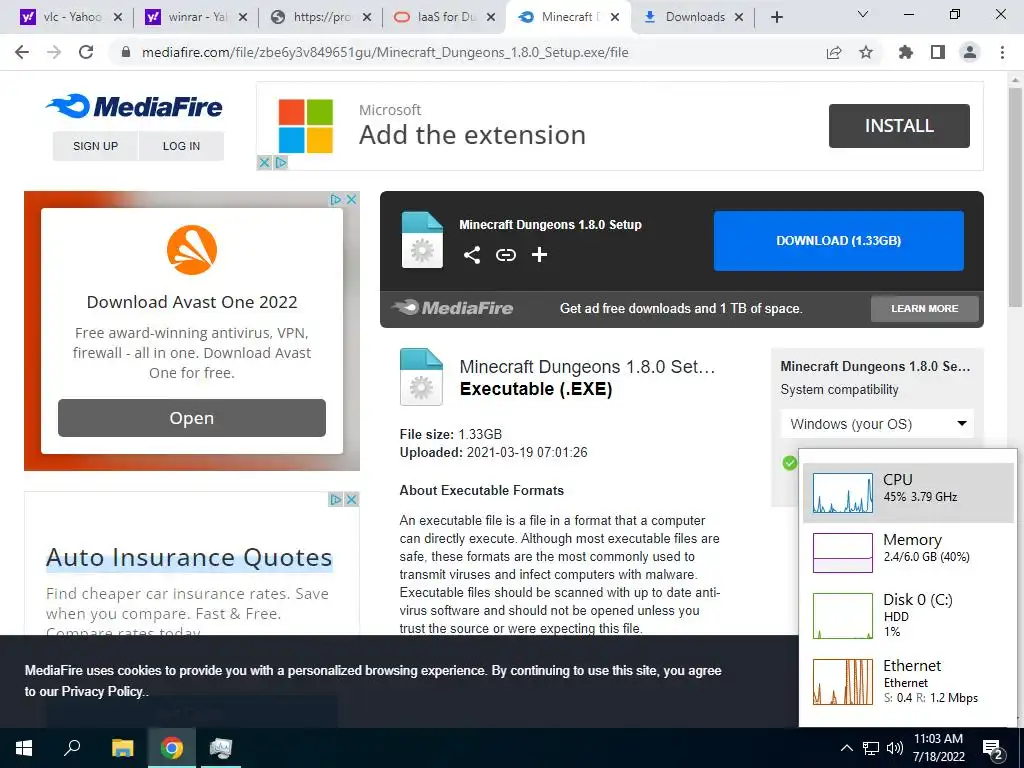Click the site lock icon in address bar

[126, 52]
